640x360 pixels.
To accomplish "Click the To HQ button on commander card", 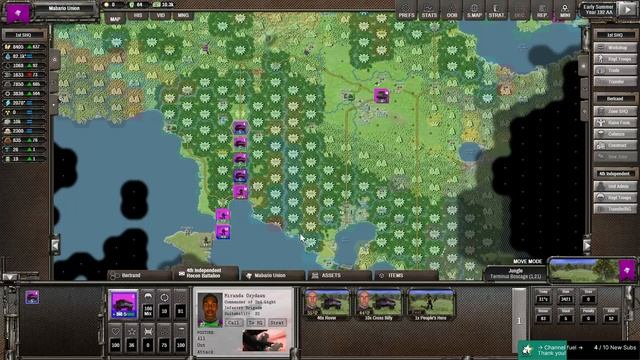I will (x=256, y=322).
